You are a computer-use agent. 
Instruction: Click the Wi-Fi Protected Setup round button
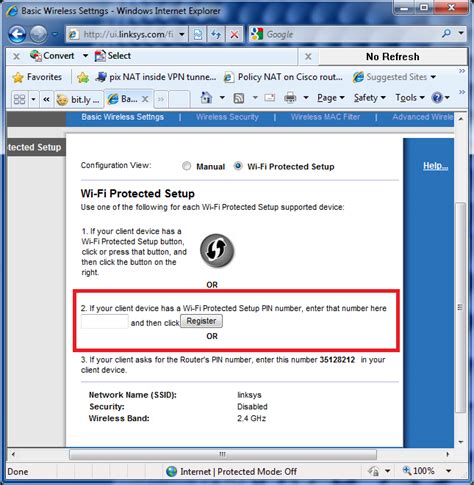(x=217, y=251)
